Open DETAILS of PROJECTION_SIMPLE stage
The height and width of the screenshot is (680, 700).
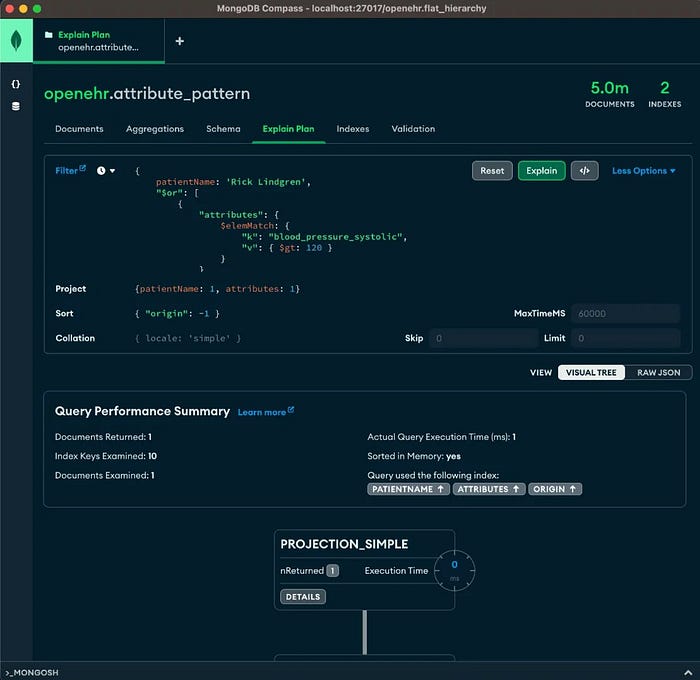[303, 597]
